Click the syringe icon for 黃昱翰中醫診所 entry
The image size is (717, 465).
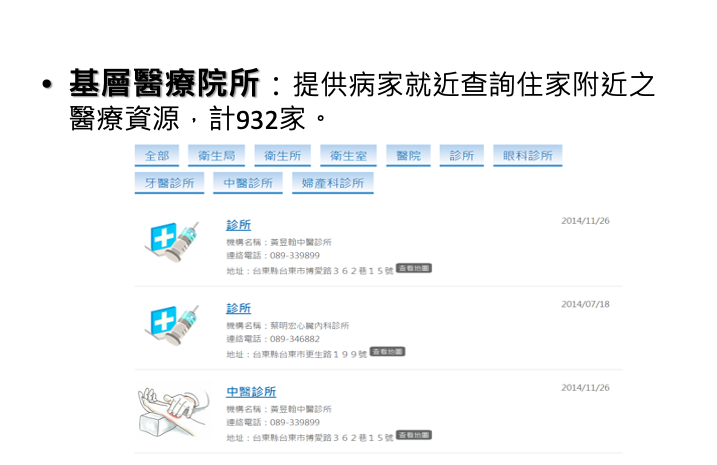click(x=174, y=242)
